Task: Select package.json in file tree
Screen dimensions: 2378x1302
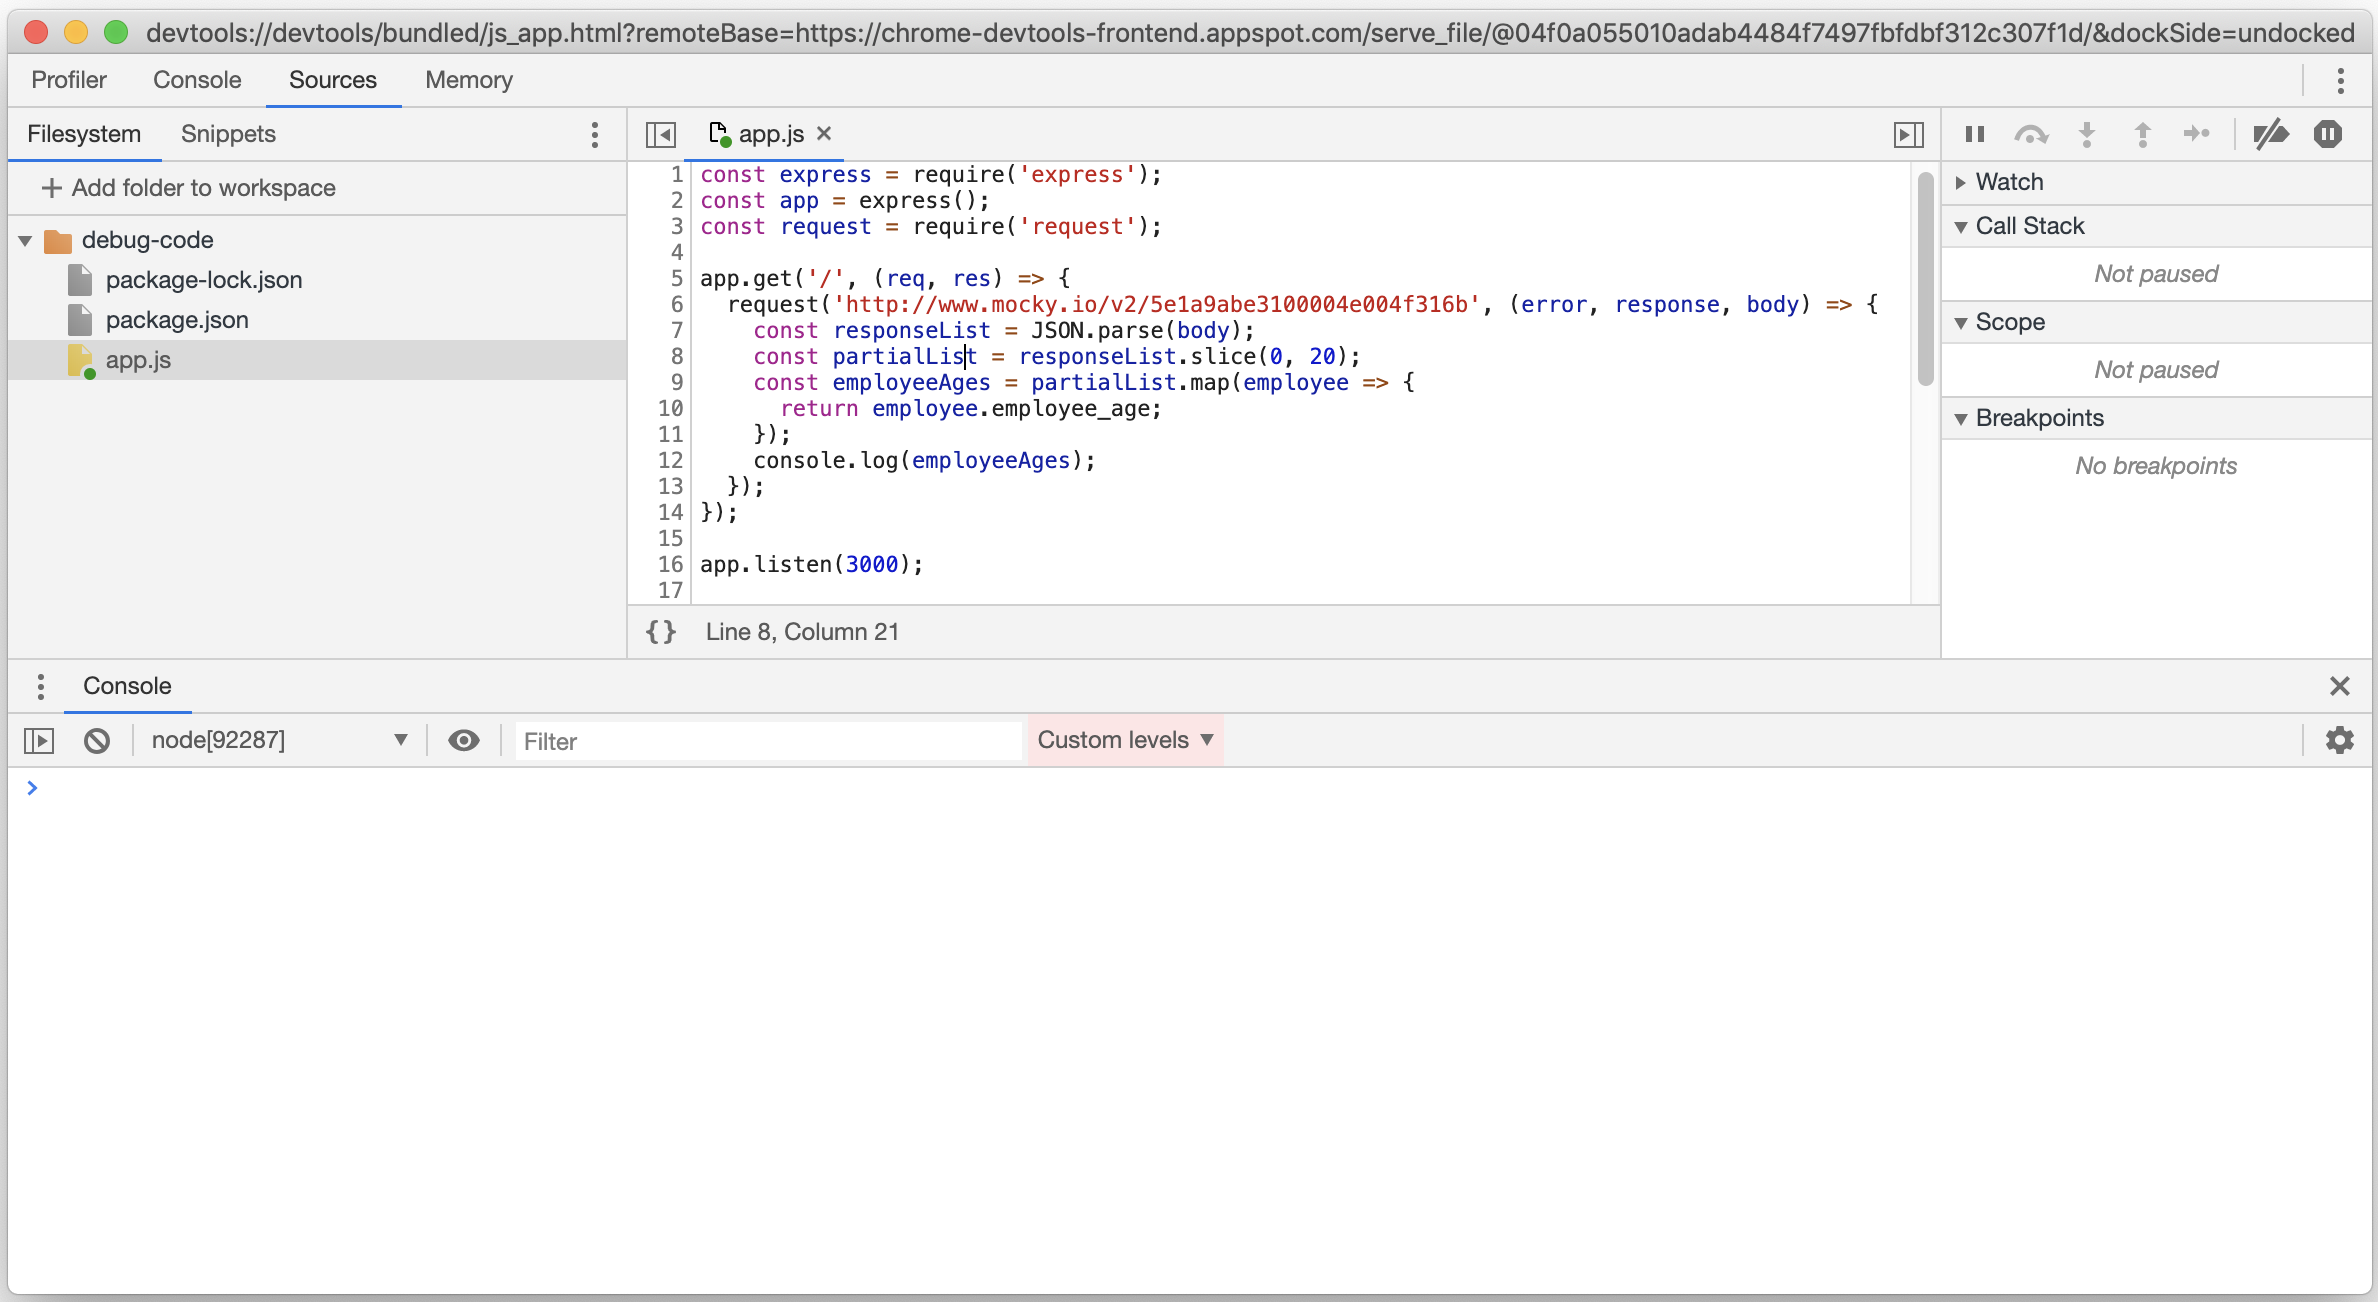Action: (177, 320)
